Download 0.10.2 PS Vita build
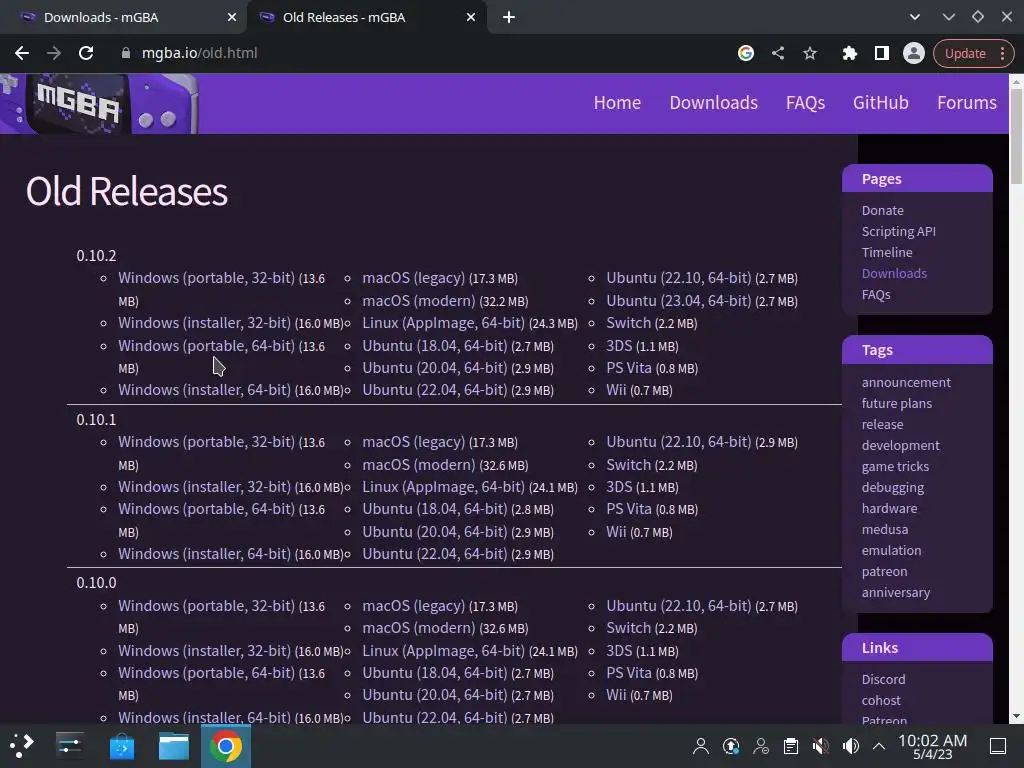This screenshot has width=1024, height=768. pos(629,368)
